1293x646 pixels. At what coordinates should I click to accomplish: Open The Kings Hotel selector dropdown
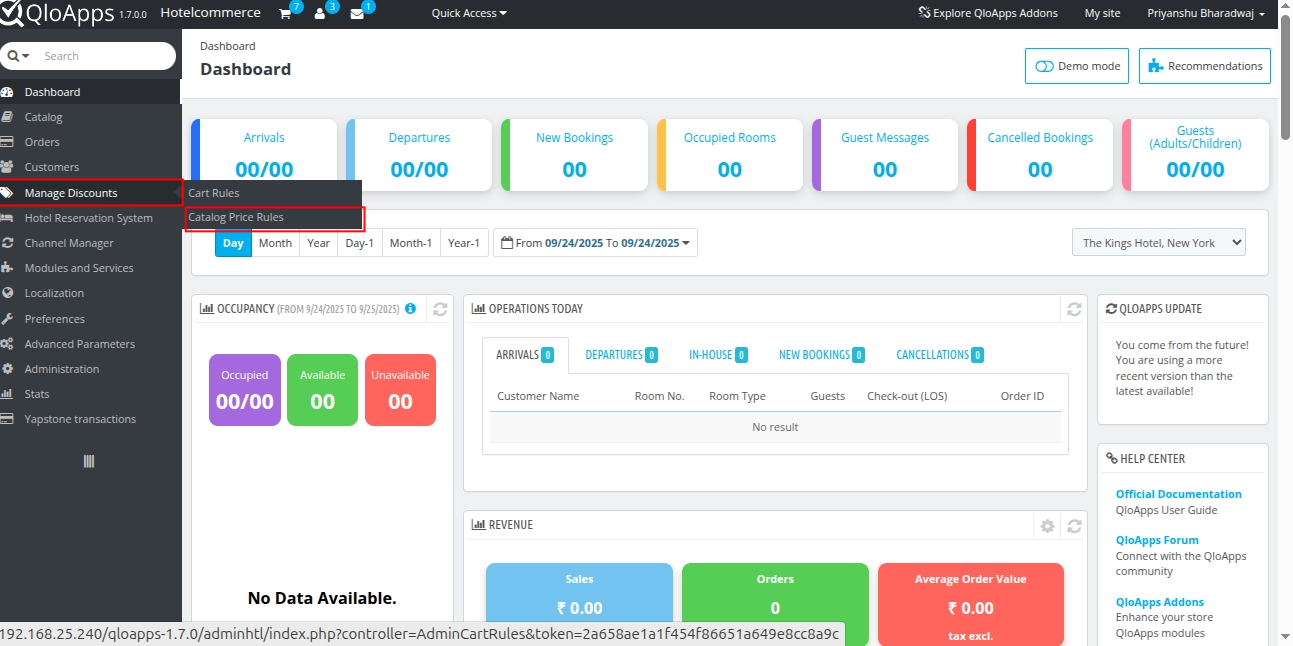pos(1158,242)
